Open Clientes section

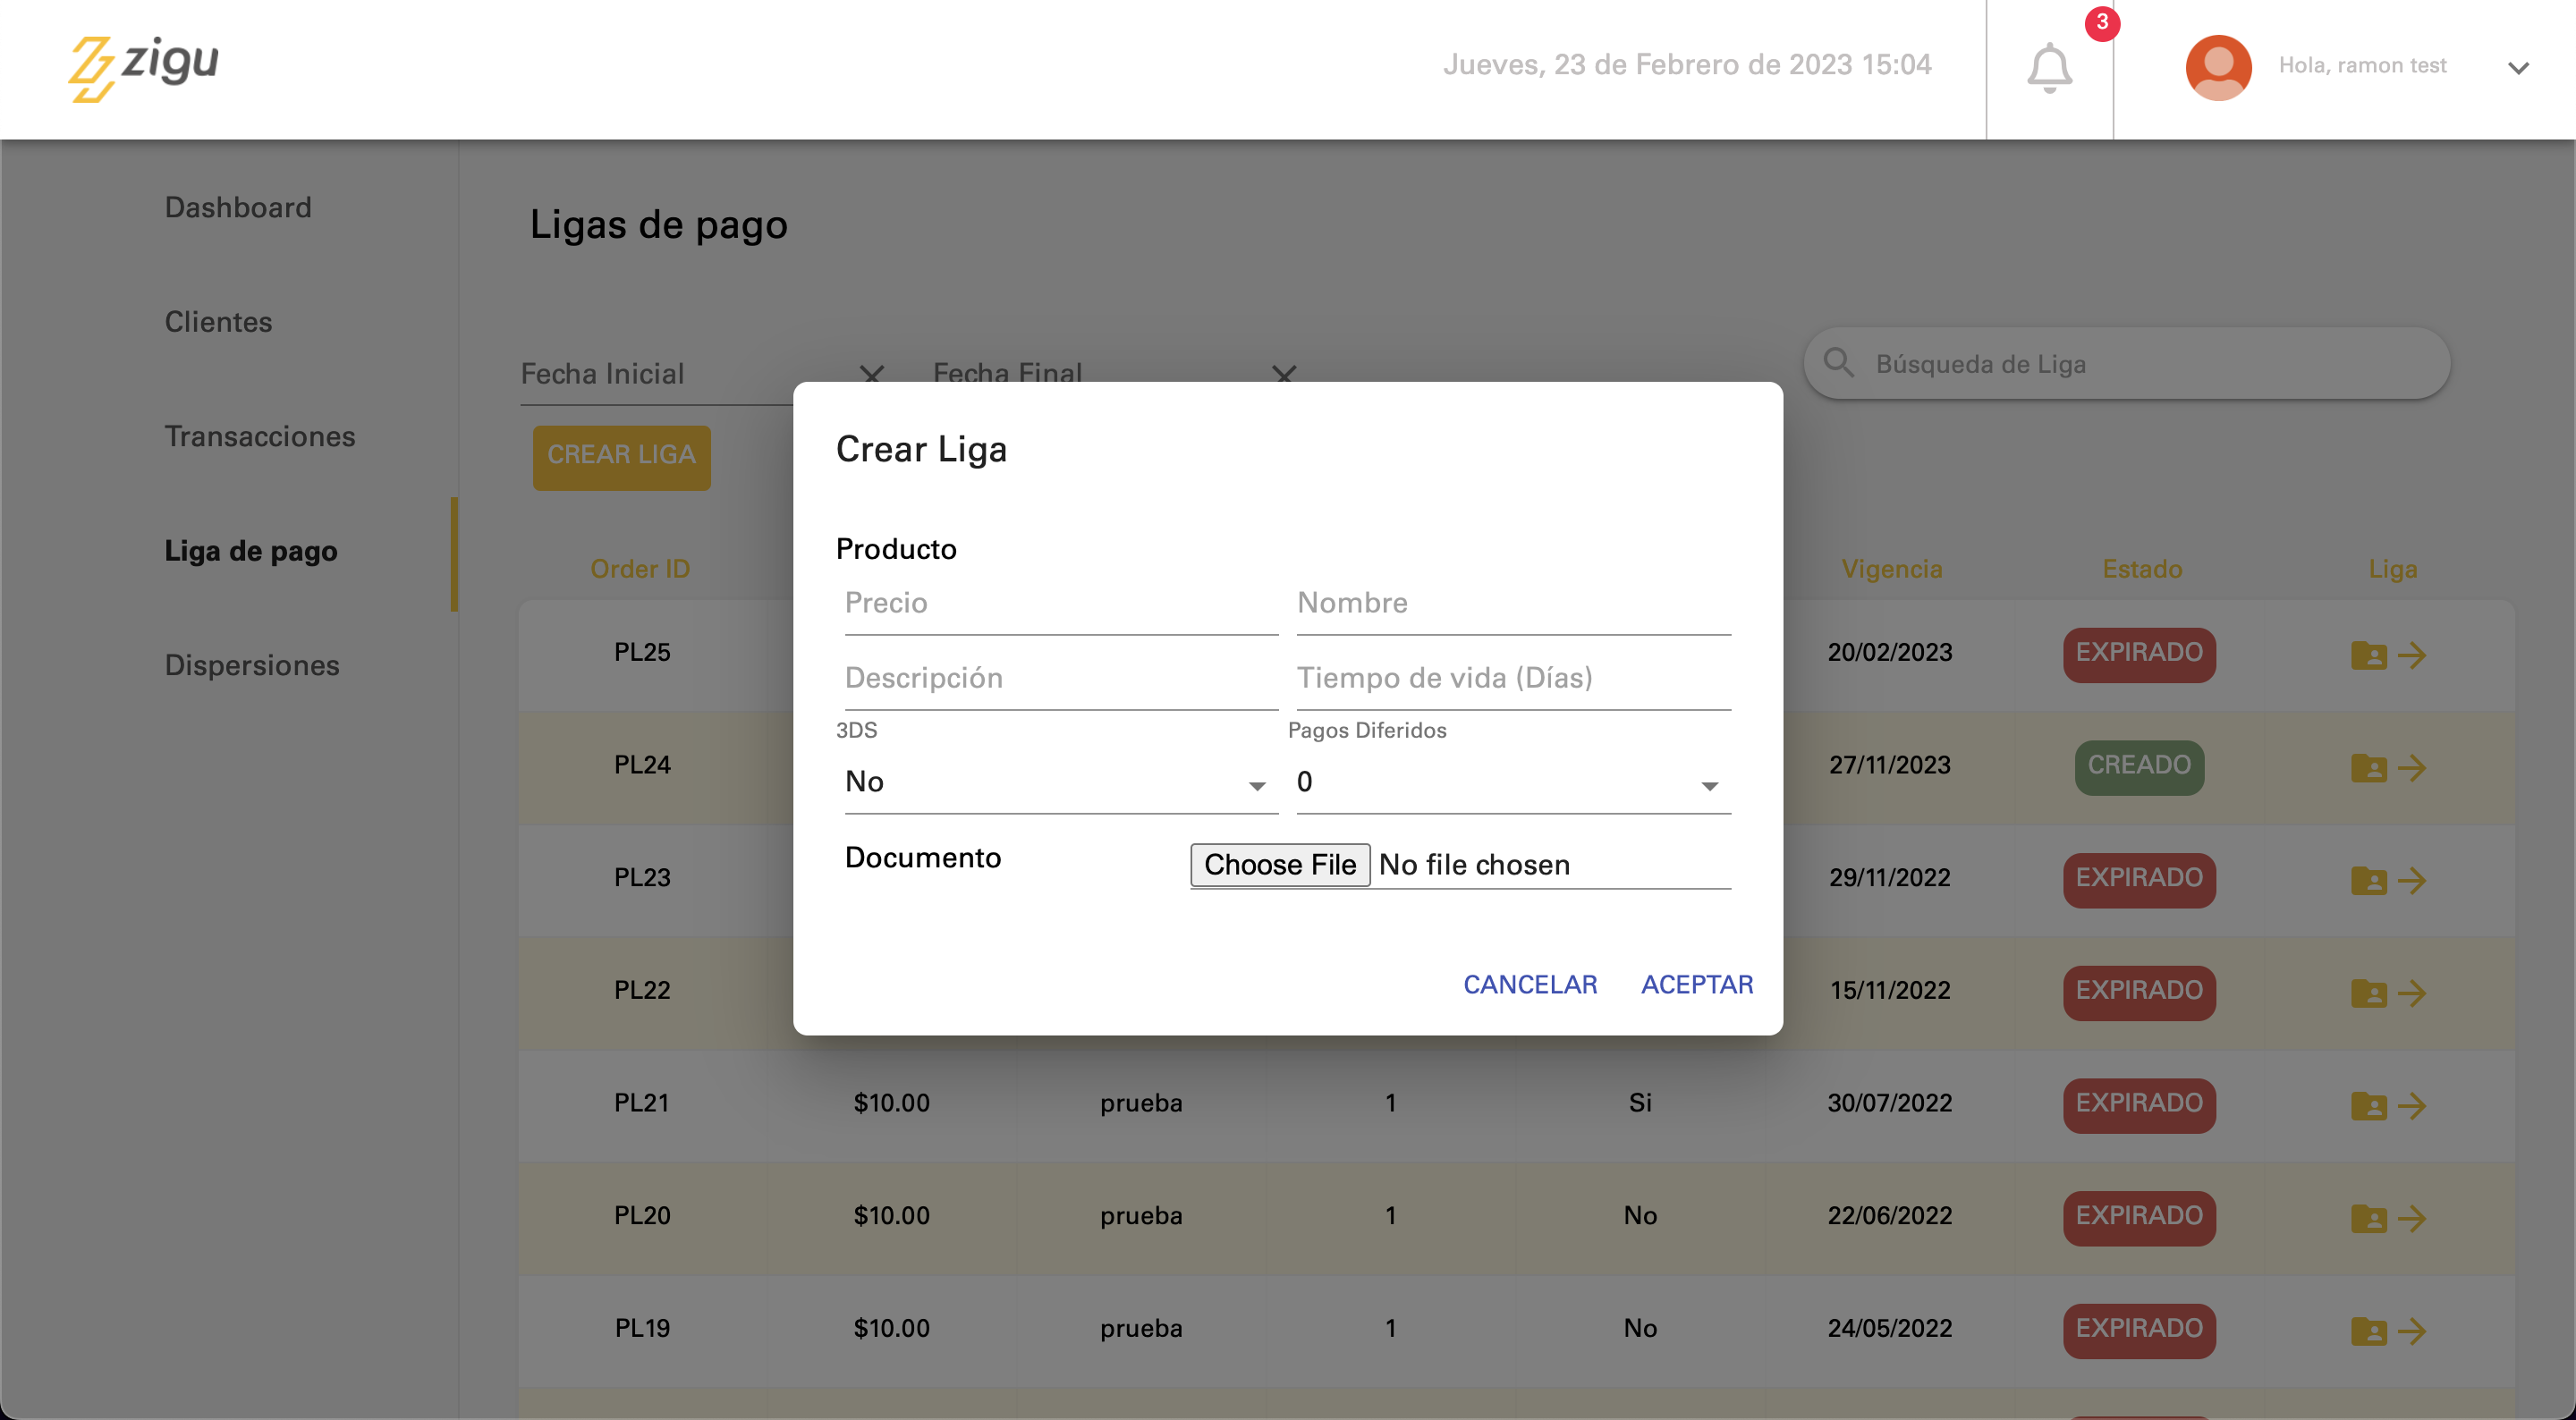[218, 322]
